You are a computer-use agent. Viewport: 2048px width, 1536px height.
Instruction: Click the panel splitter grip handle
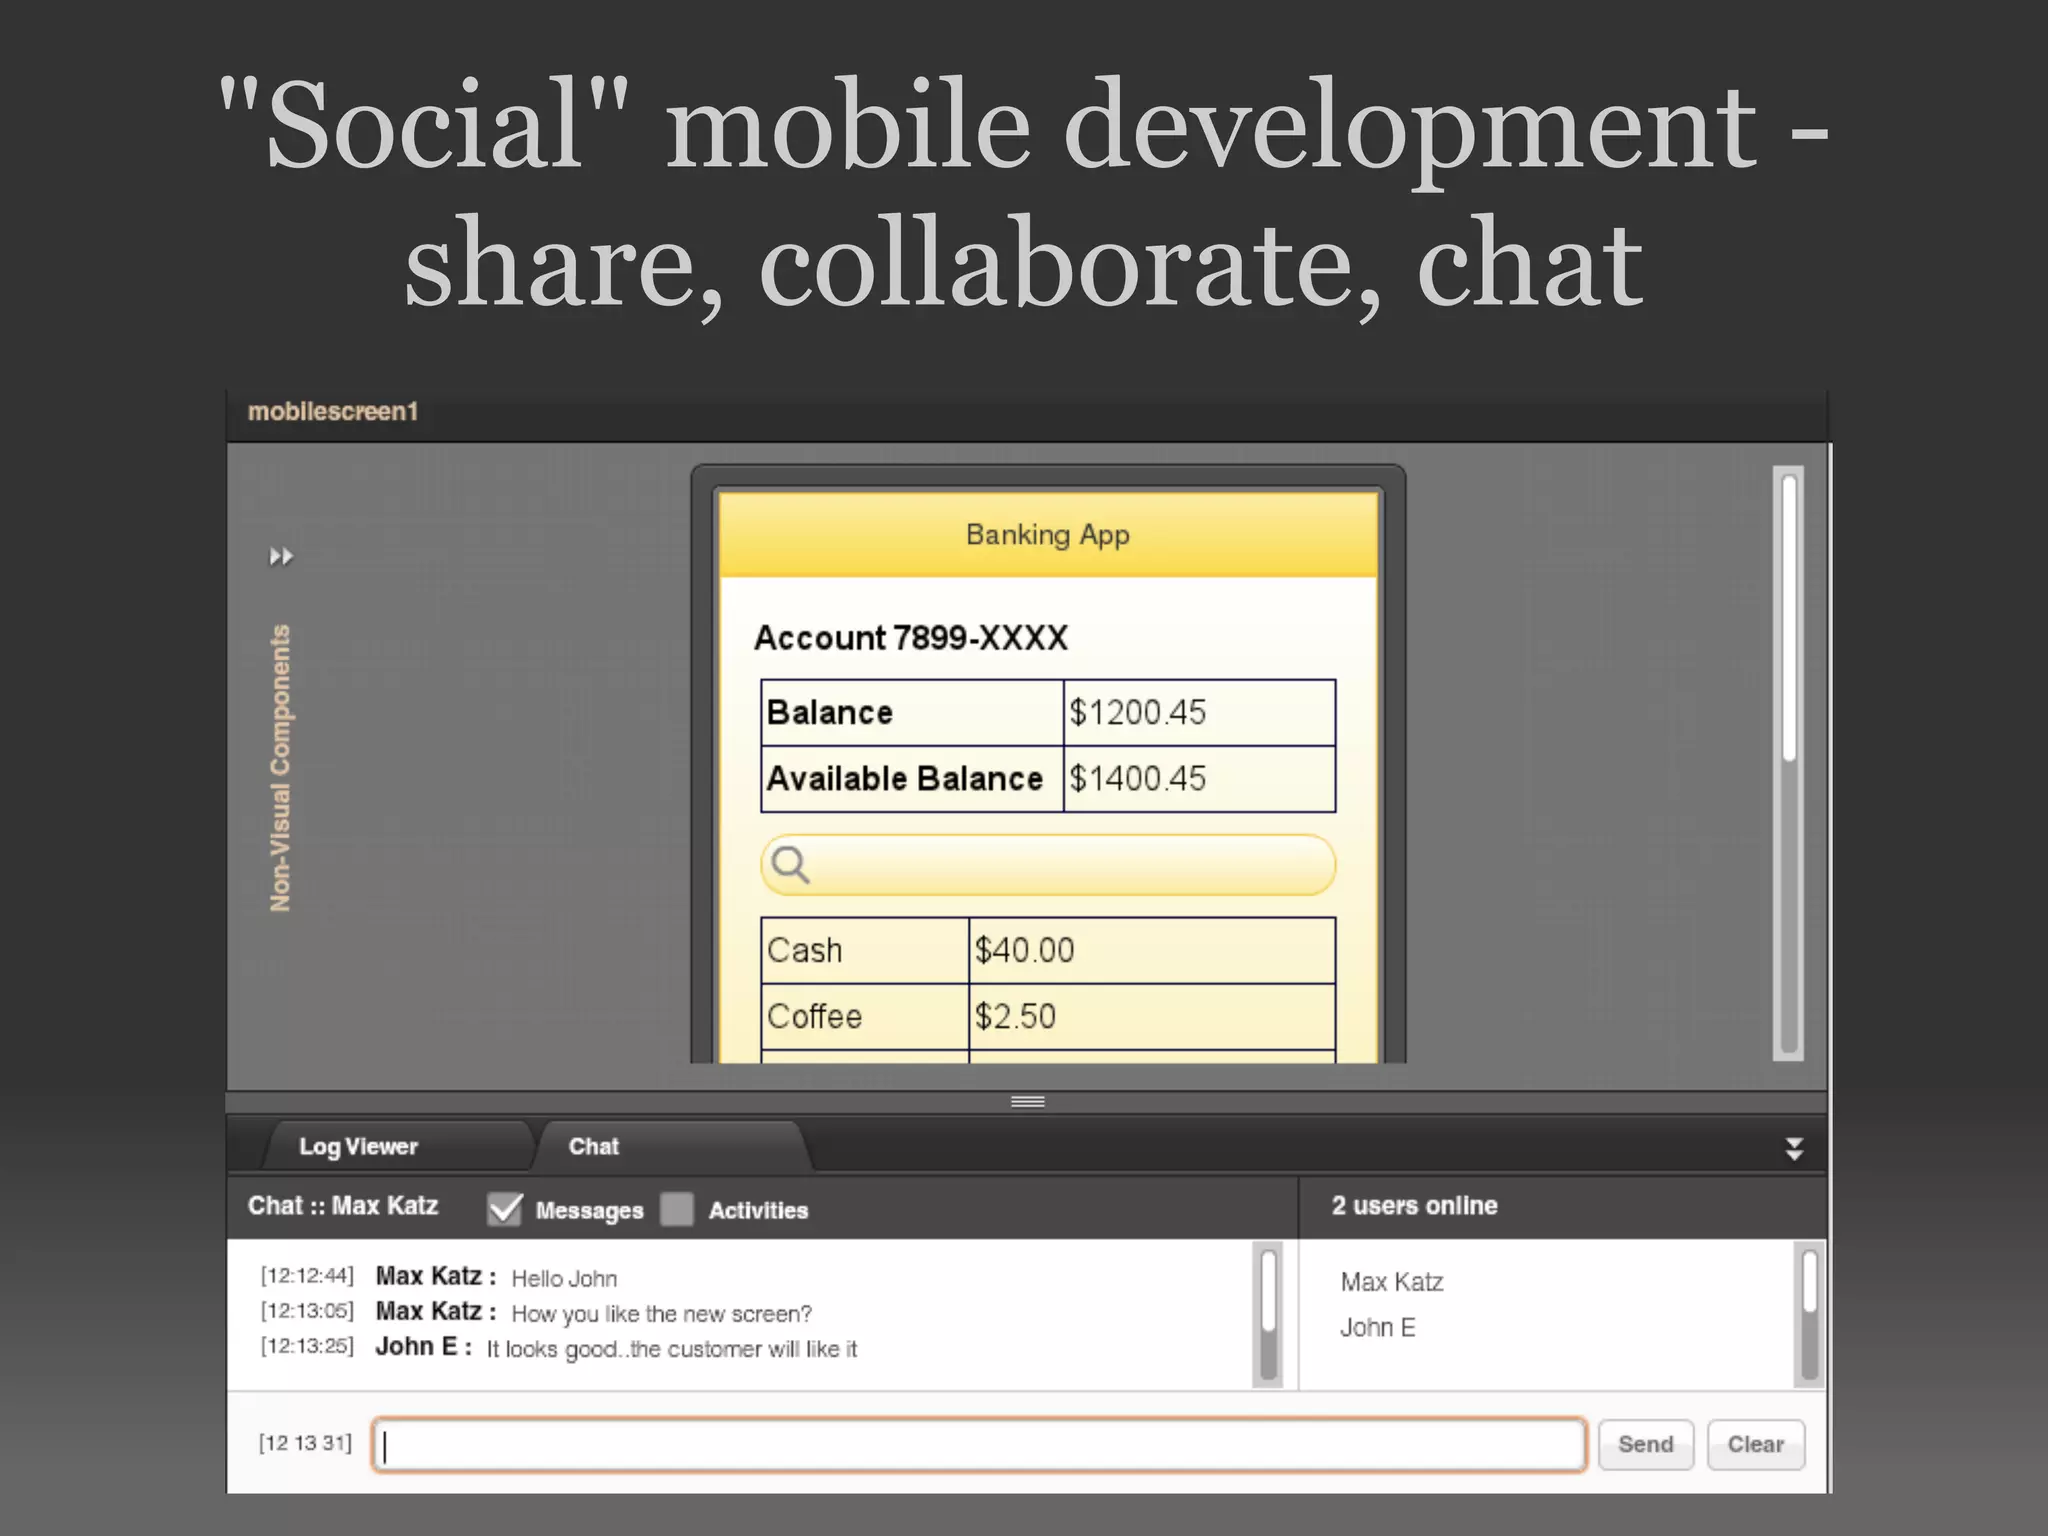pos(1028,1102)
